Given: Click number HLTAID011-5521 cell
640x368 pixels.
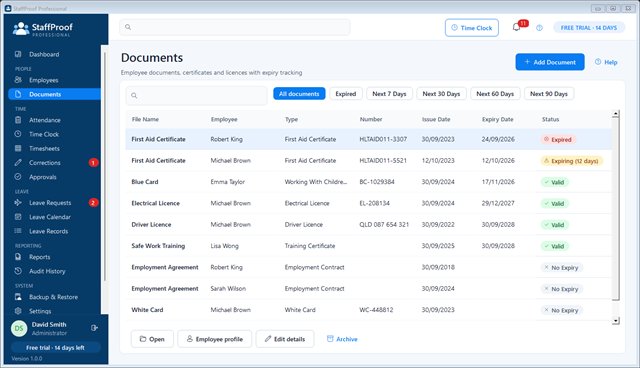Looking at the screenshot, I should [x=383, y=161].
